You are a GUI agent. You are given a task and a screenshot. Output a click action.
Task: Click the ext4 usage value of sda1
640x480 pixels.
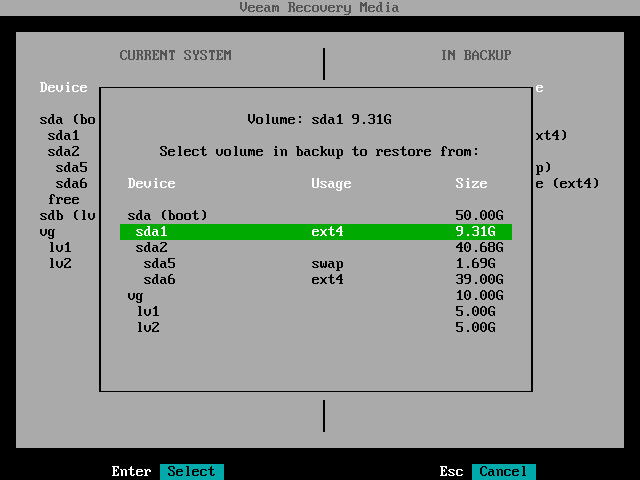(x=327, y=231)
